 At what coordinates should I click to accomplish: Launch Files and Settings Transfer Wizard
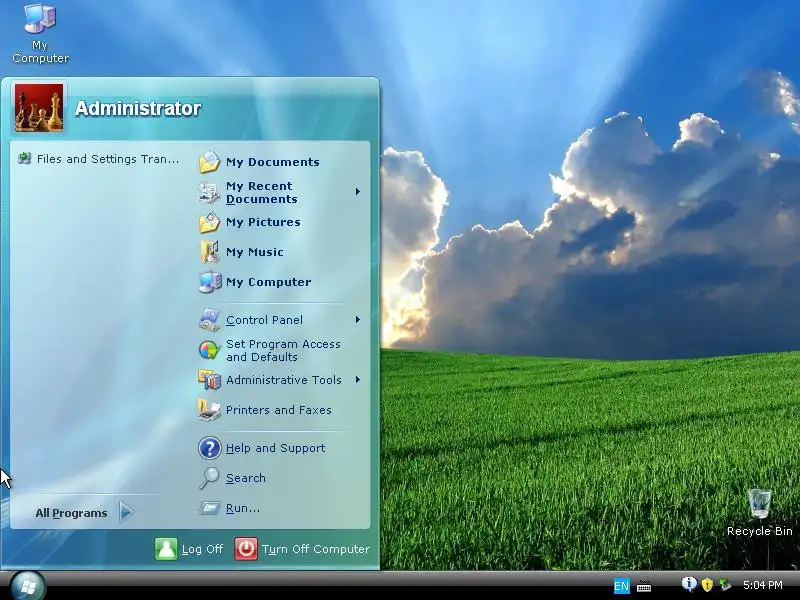point(98,159)
